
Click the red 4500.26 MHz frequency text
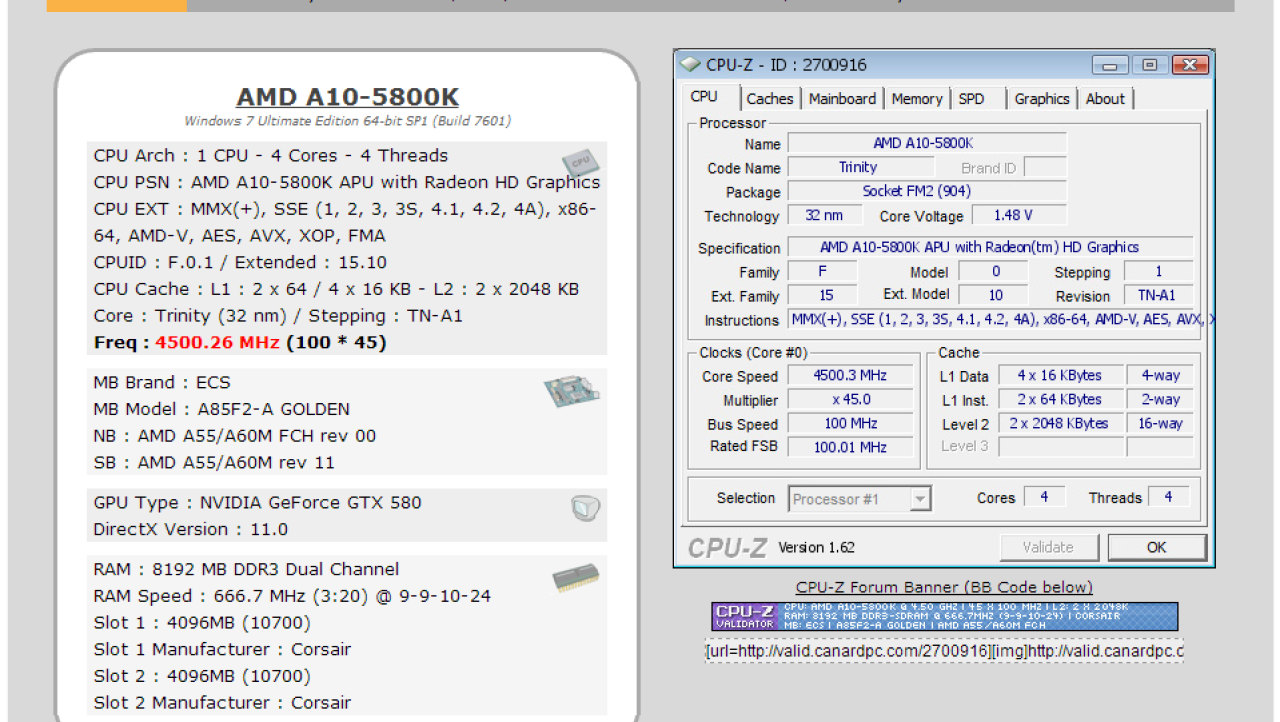pyautogui.click(x=217, y=342)
